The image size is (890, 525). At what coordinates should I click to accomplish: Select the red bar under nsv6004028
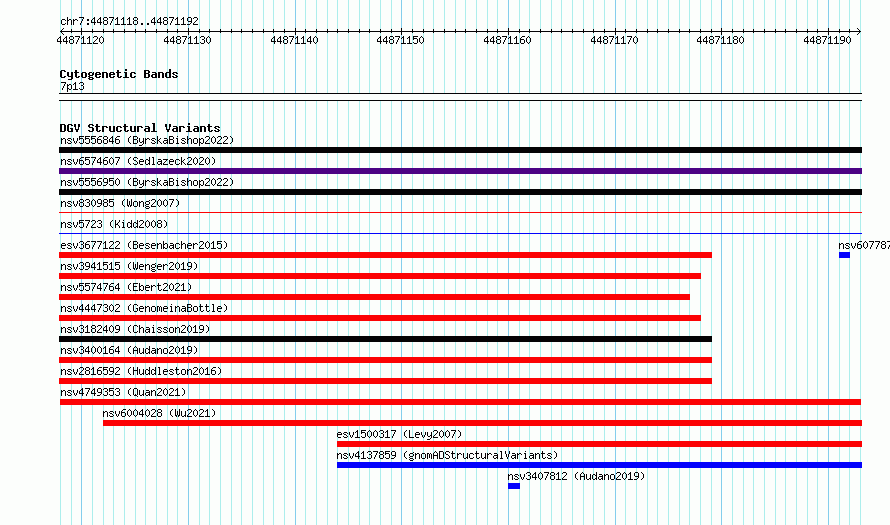(x=482, y=423)
